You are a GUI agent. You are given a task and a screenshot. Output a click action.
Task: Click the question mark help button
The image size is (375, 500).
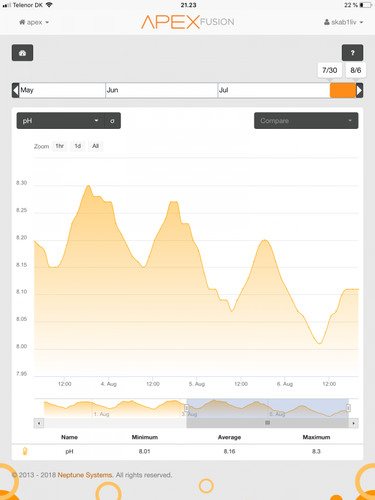point(352,53)
